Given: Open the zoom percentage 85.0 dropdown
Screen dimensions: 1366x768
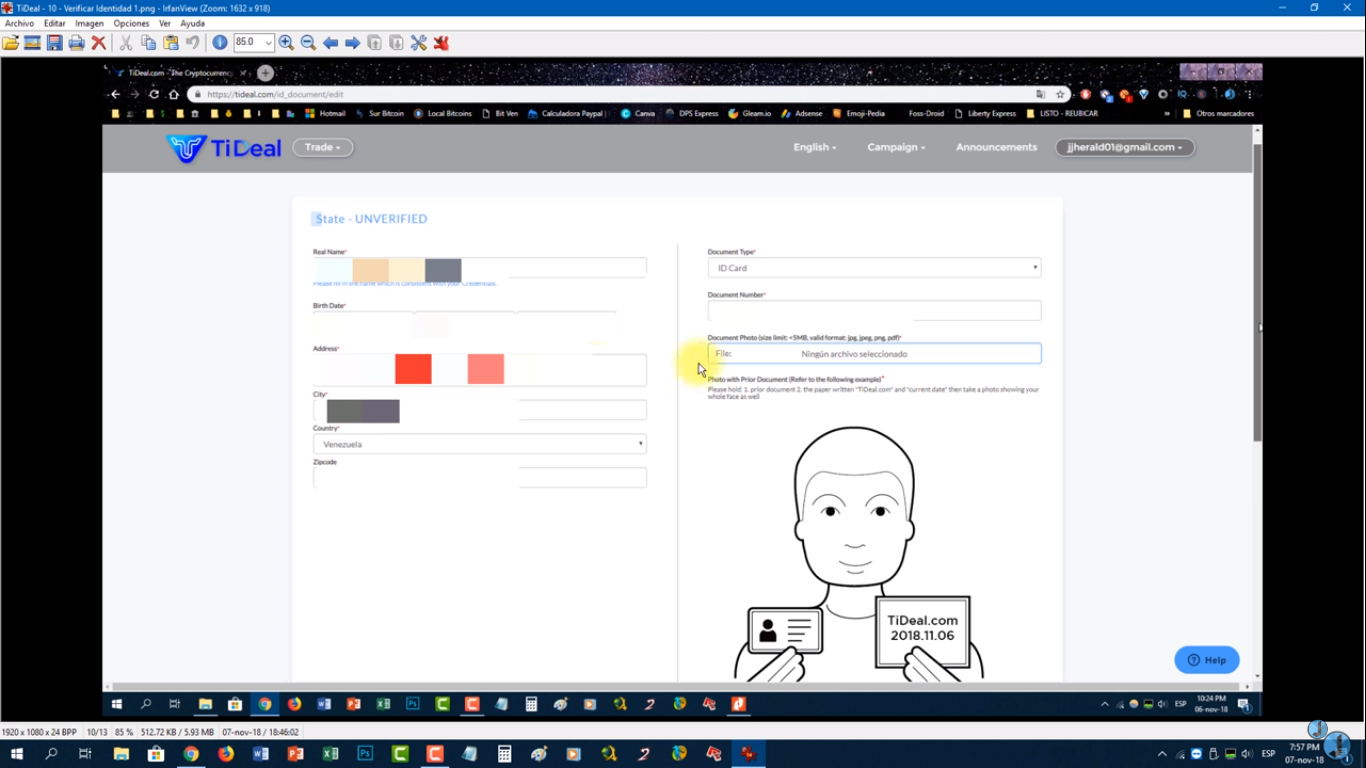Looking at the screenshot, I should point(268,43).
